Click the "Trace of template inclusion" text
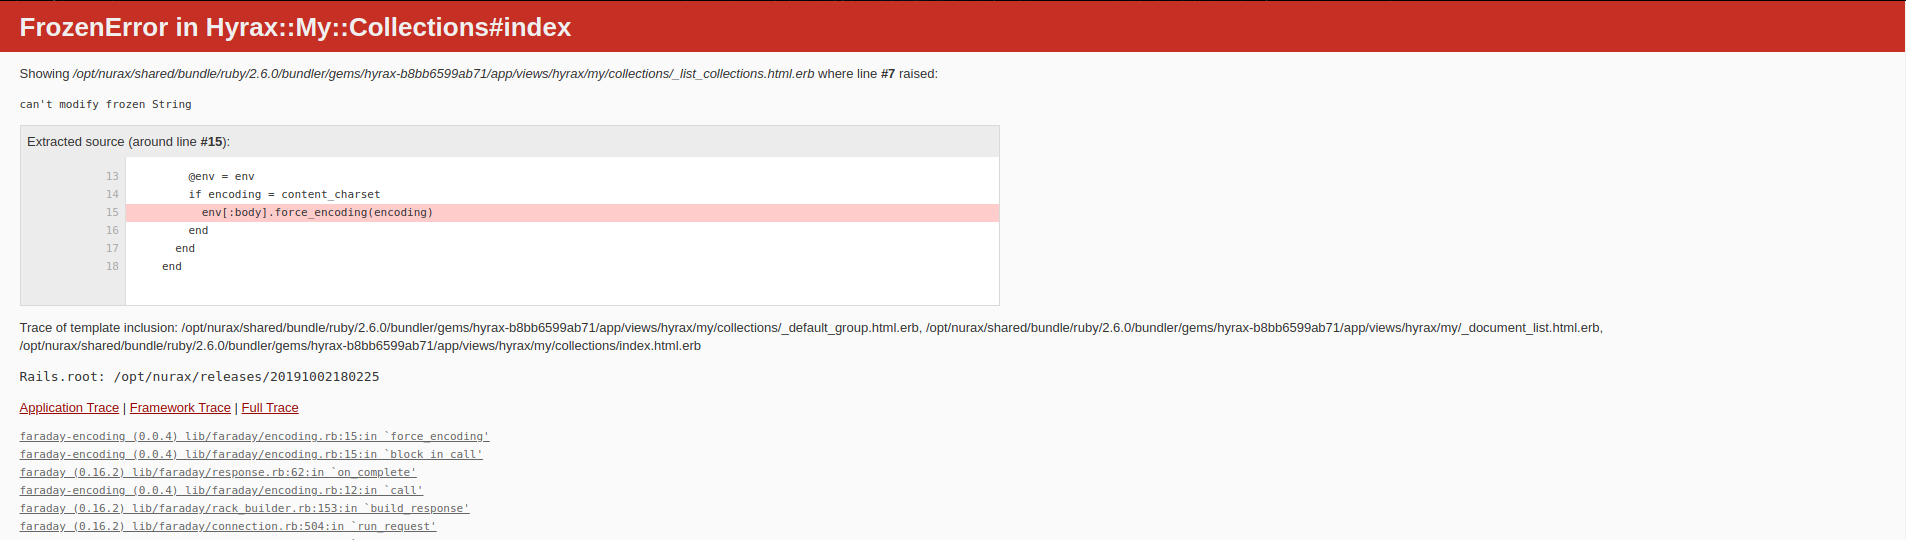Viewport: 1906px width, 540px height. click(98, 328)
